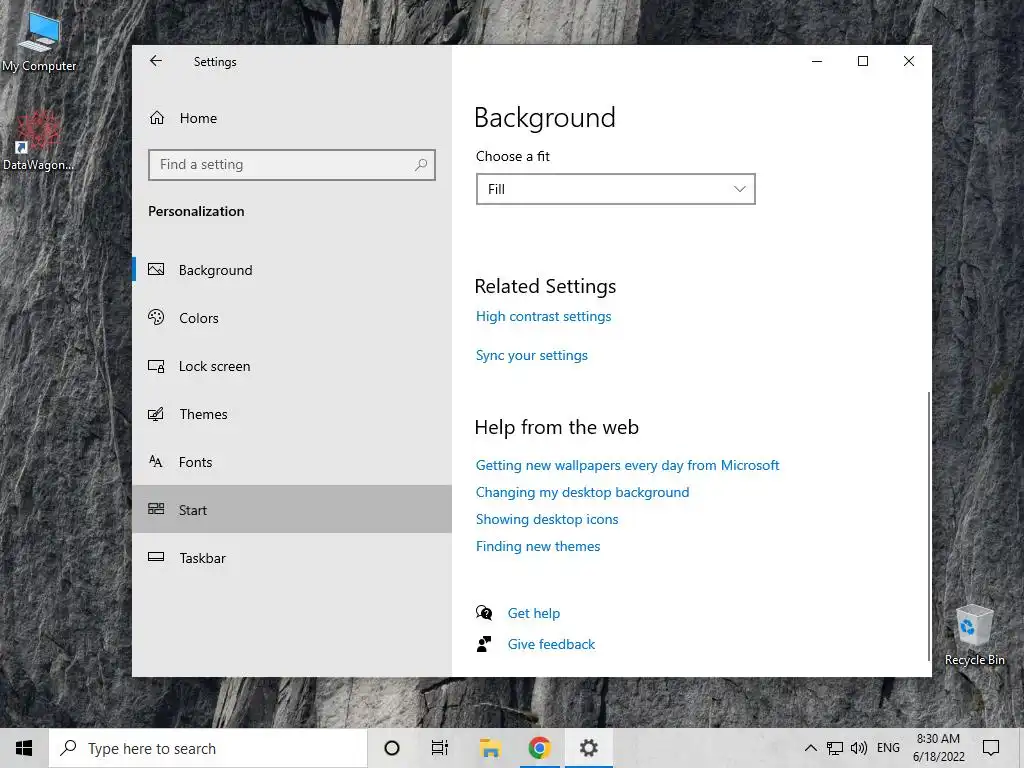Show hidden system tray icons
This screenshot has width=1024, height=768.
click(810, 748)
